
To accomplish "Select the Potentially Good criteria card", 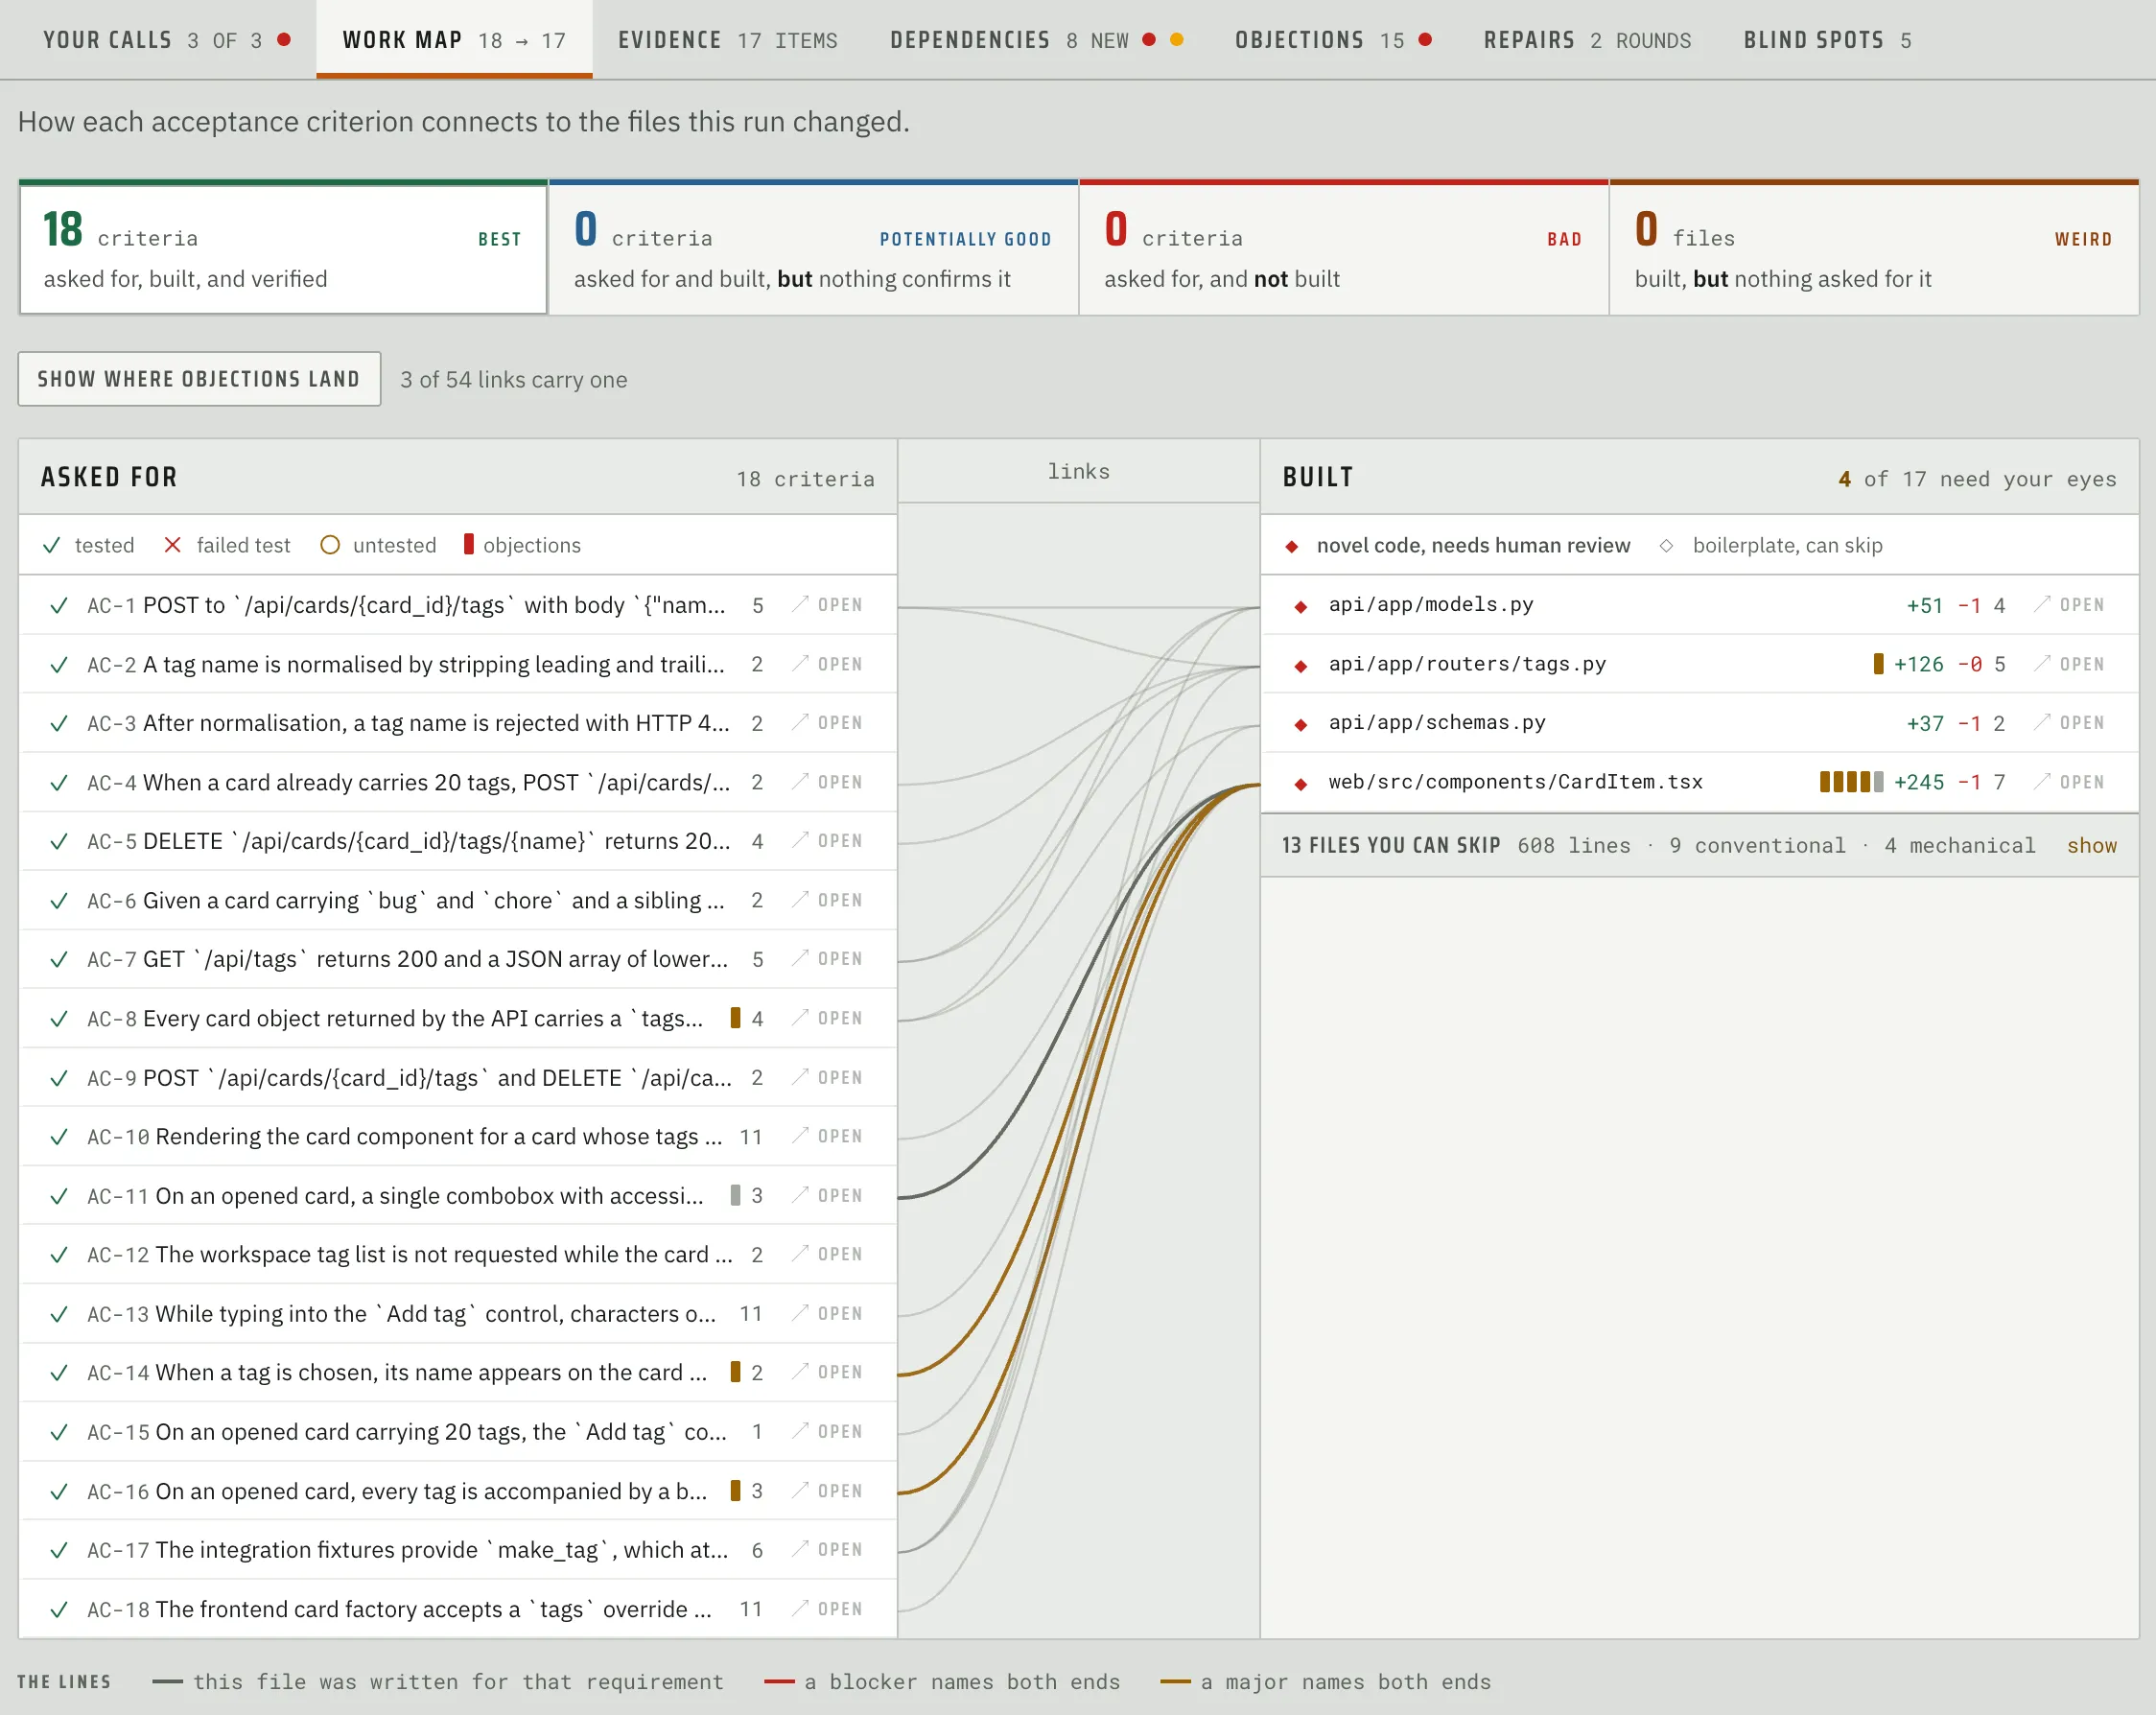I will [813, 248].
